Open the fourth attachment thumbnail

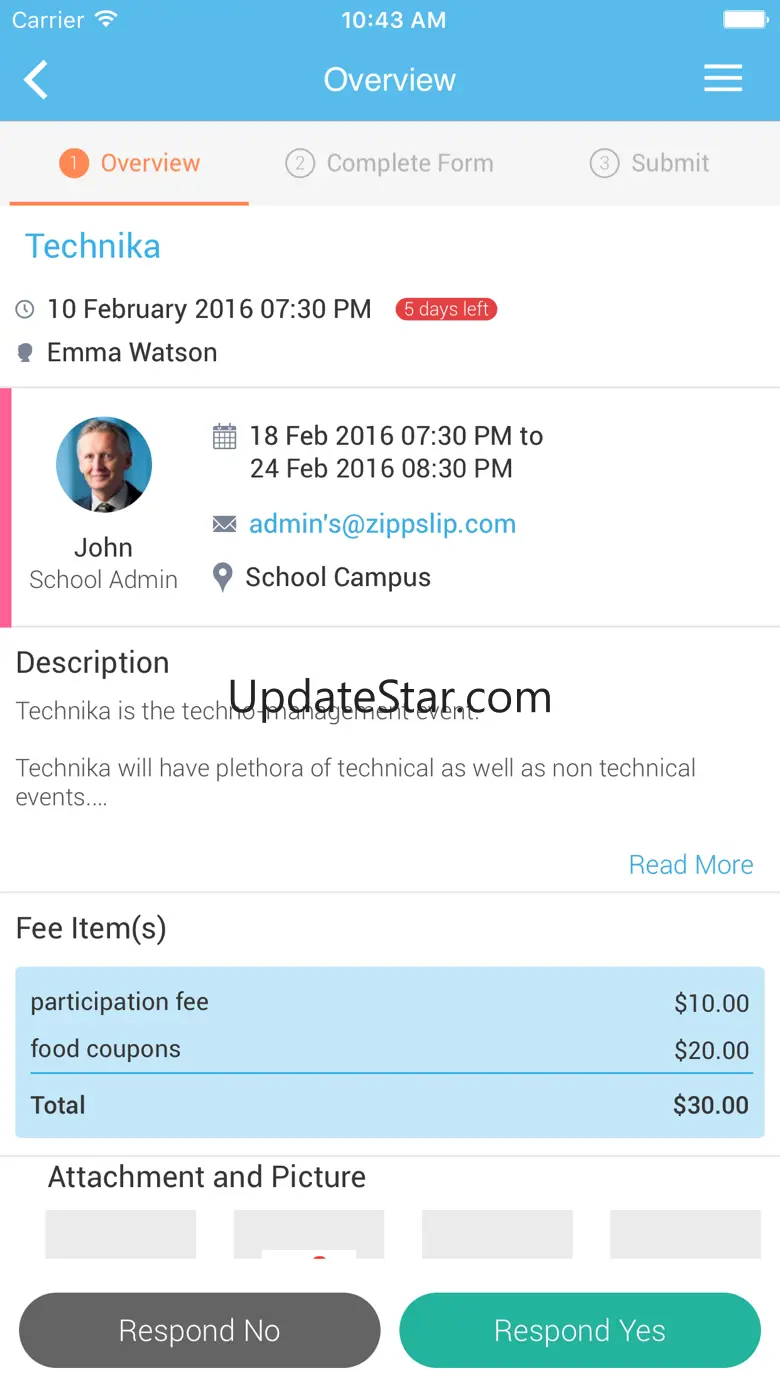tap(685, 1234)
